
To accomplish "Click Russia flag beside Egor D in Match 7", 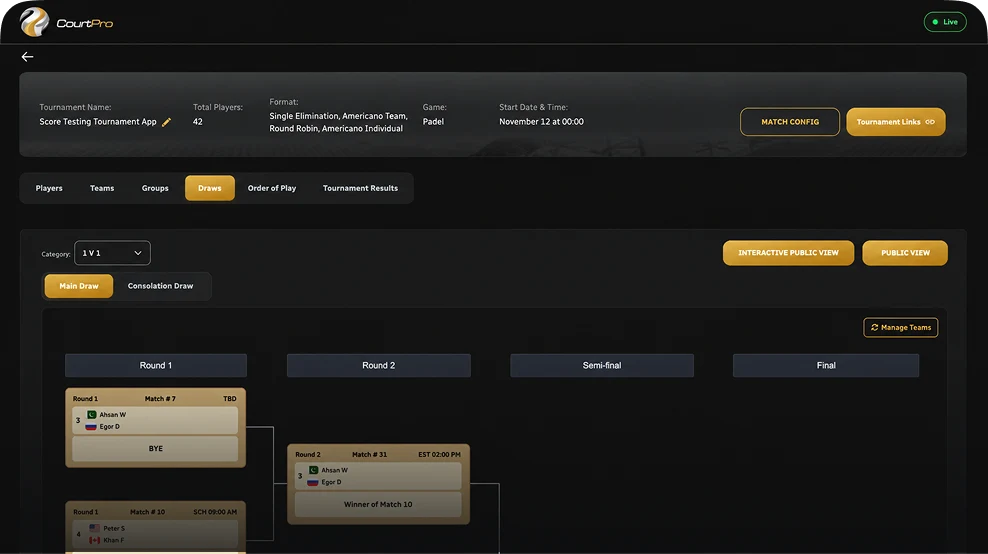I will [x=91, y=427].
